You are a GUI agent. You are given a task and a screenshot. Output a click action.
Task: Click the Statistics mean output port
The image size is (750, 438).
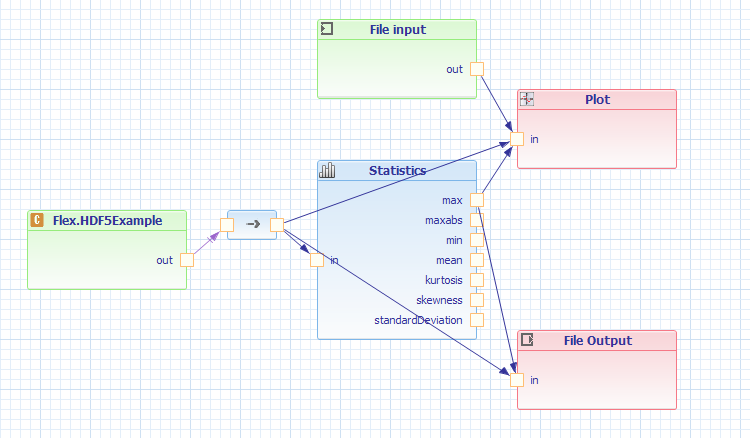point(477,260)
